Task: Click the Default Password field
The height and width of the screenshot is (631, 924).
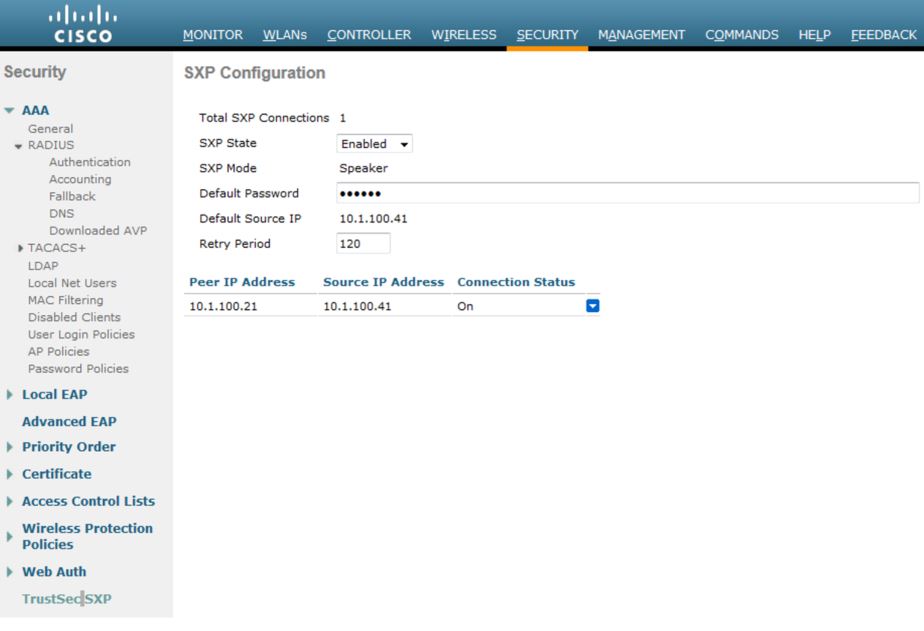Action: click(628, 193)
